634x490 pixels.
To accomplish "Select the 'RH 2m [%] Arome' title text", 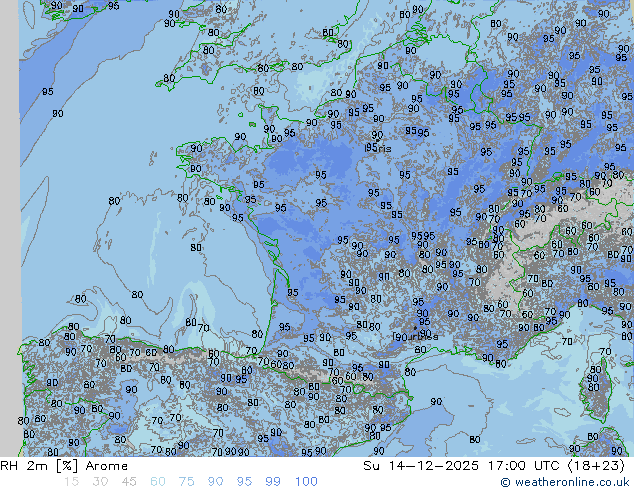I will [x=64, y=466].
